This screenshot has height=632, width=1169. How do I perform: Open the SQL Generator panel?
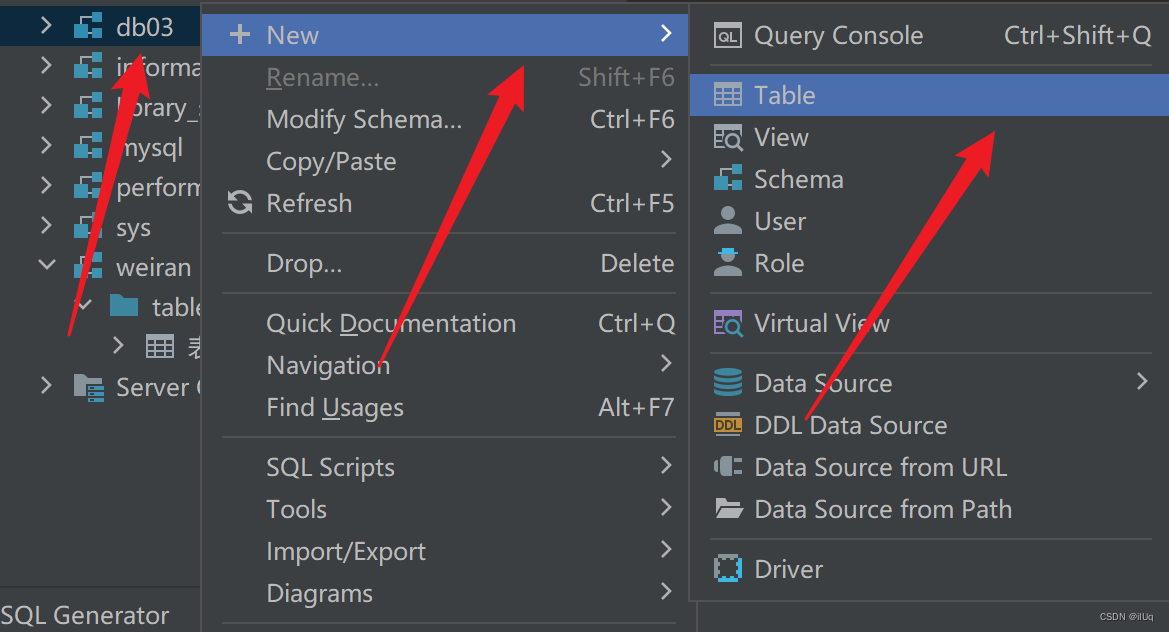[x=86, y=615]
